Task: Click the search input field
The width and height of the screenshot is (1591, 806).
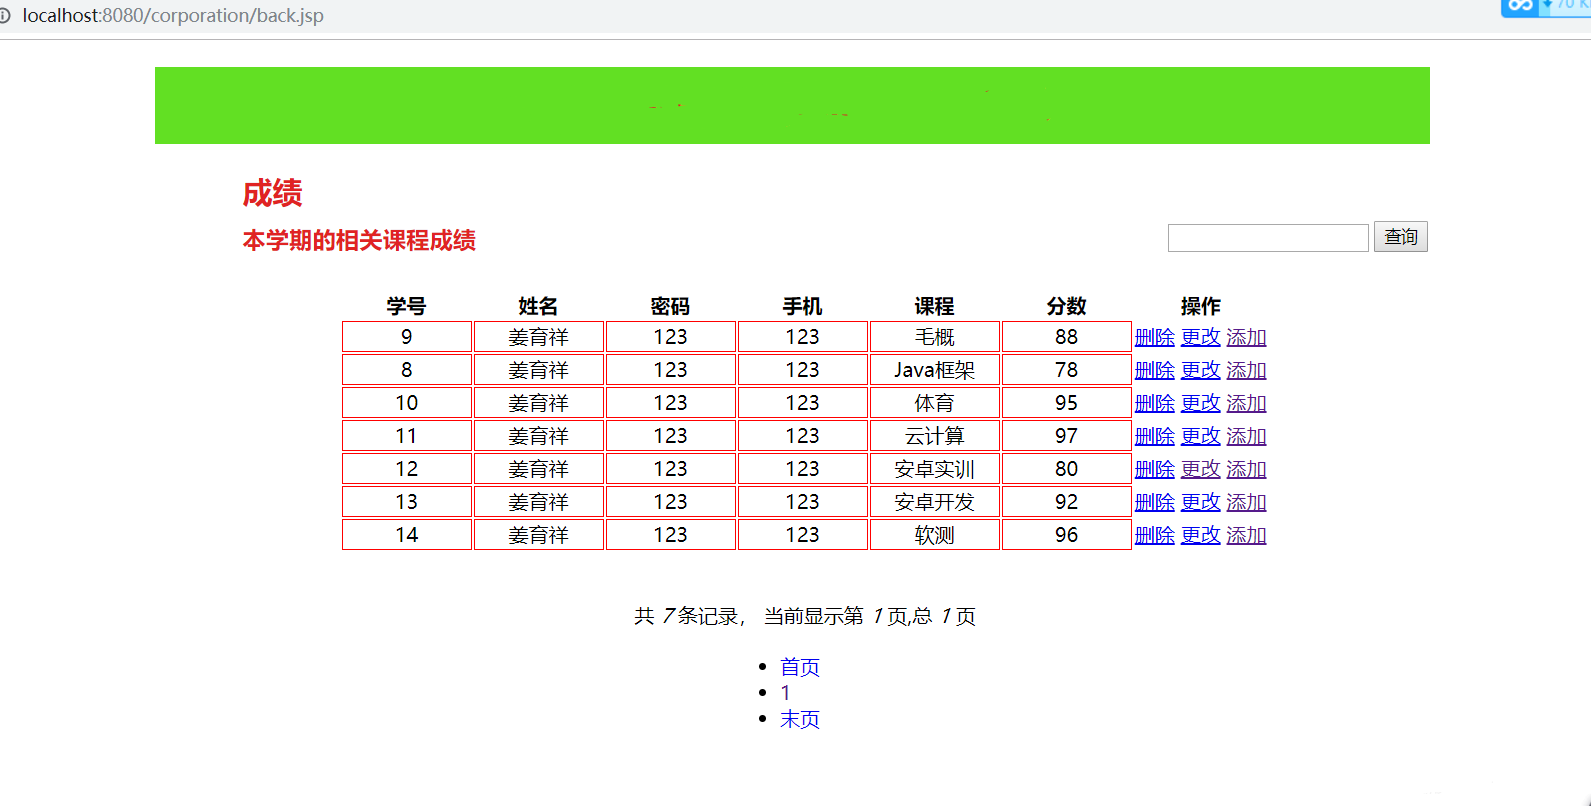Action: click(1267, 238)
